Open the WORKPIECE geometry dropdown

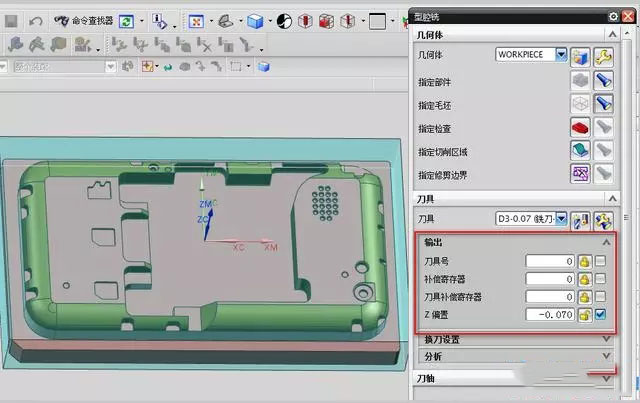(x=560, y=55)
